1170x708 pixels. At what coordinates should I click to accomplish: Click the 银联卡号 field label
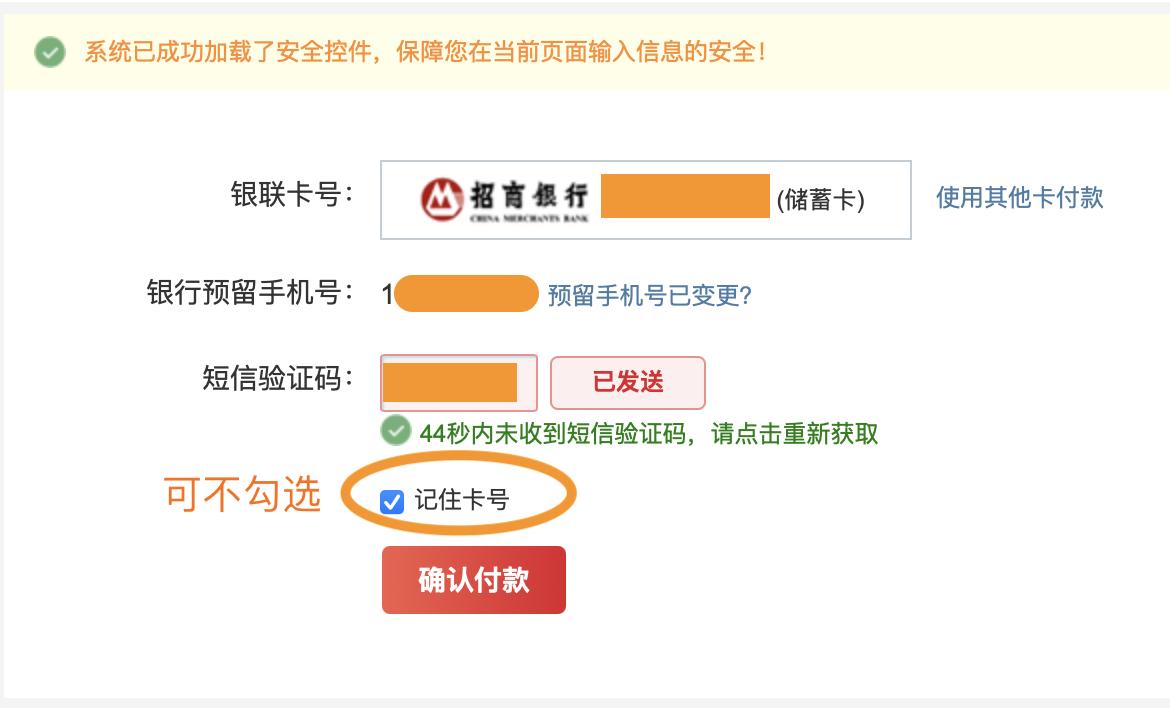pyautogui.click(x=292, y=195)
